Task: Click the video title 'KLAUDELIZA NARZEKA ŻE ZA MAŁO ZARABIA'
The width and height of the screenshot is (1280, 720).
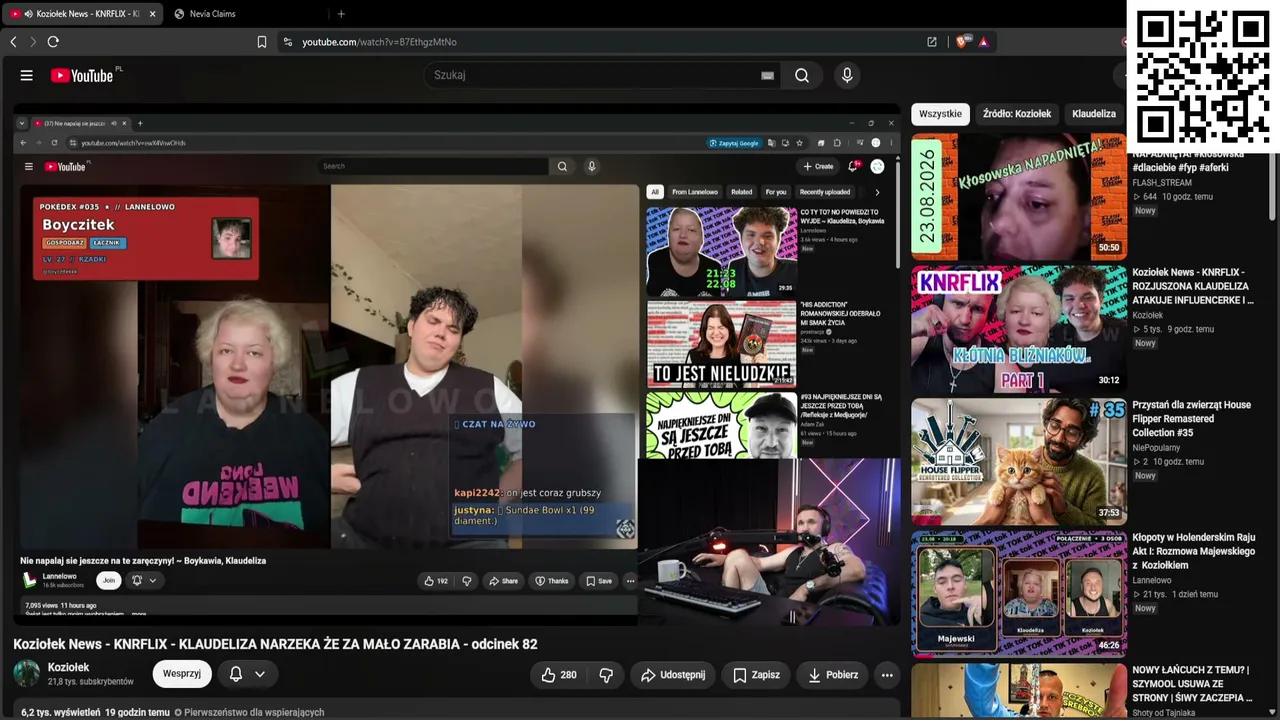Action: pos(275,644)
